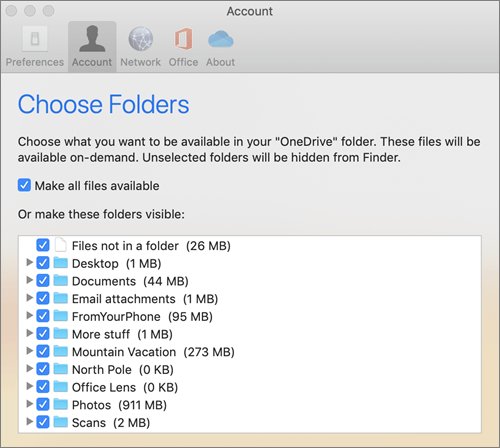Deselect the Scans folder checkbox
500x448 pixels.
(43, 422)
